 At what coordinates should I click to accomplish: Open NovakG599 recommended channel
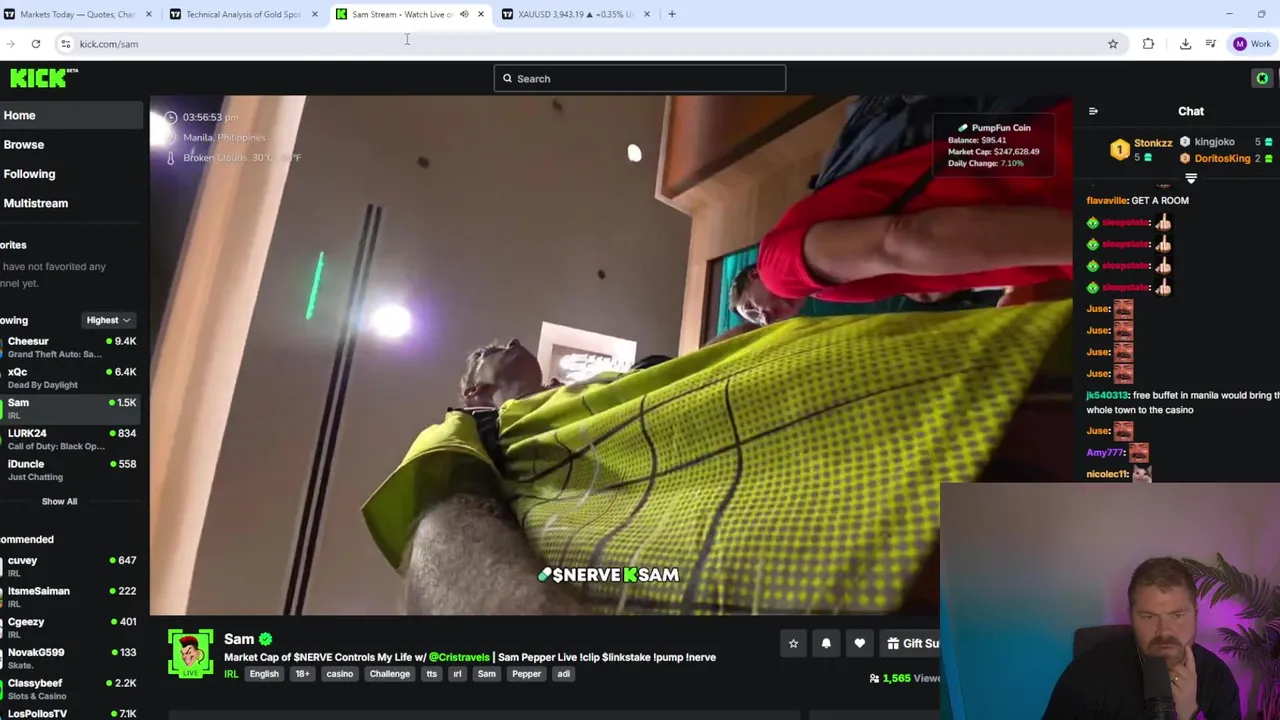pyautogui.click(x=70, y=658)
